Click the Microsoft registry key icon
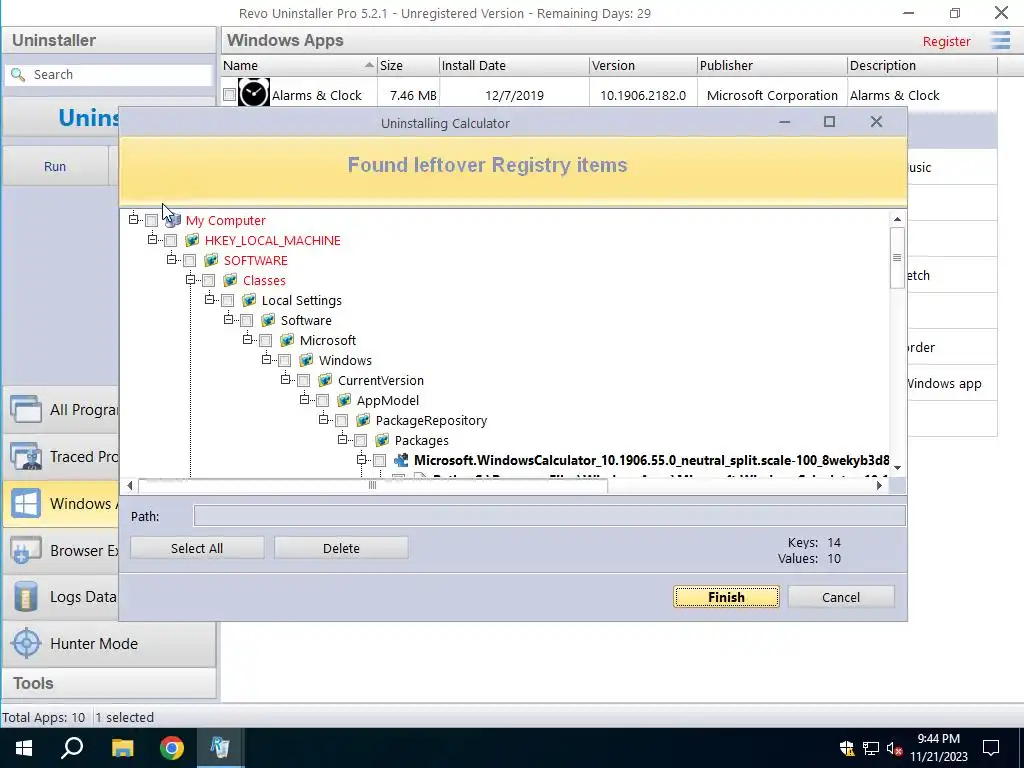This screenshot has width=1024, height=768. point(287,340)
